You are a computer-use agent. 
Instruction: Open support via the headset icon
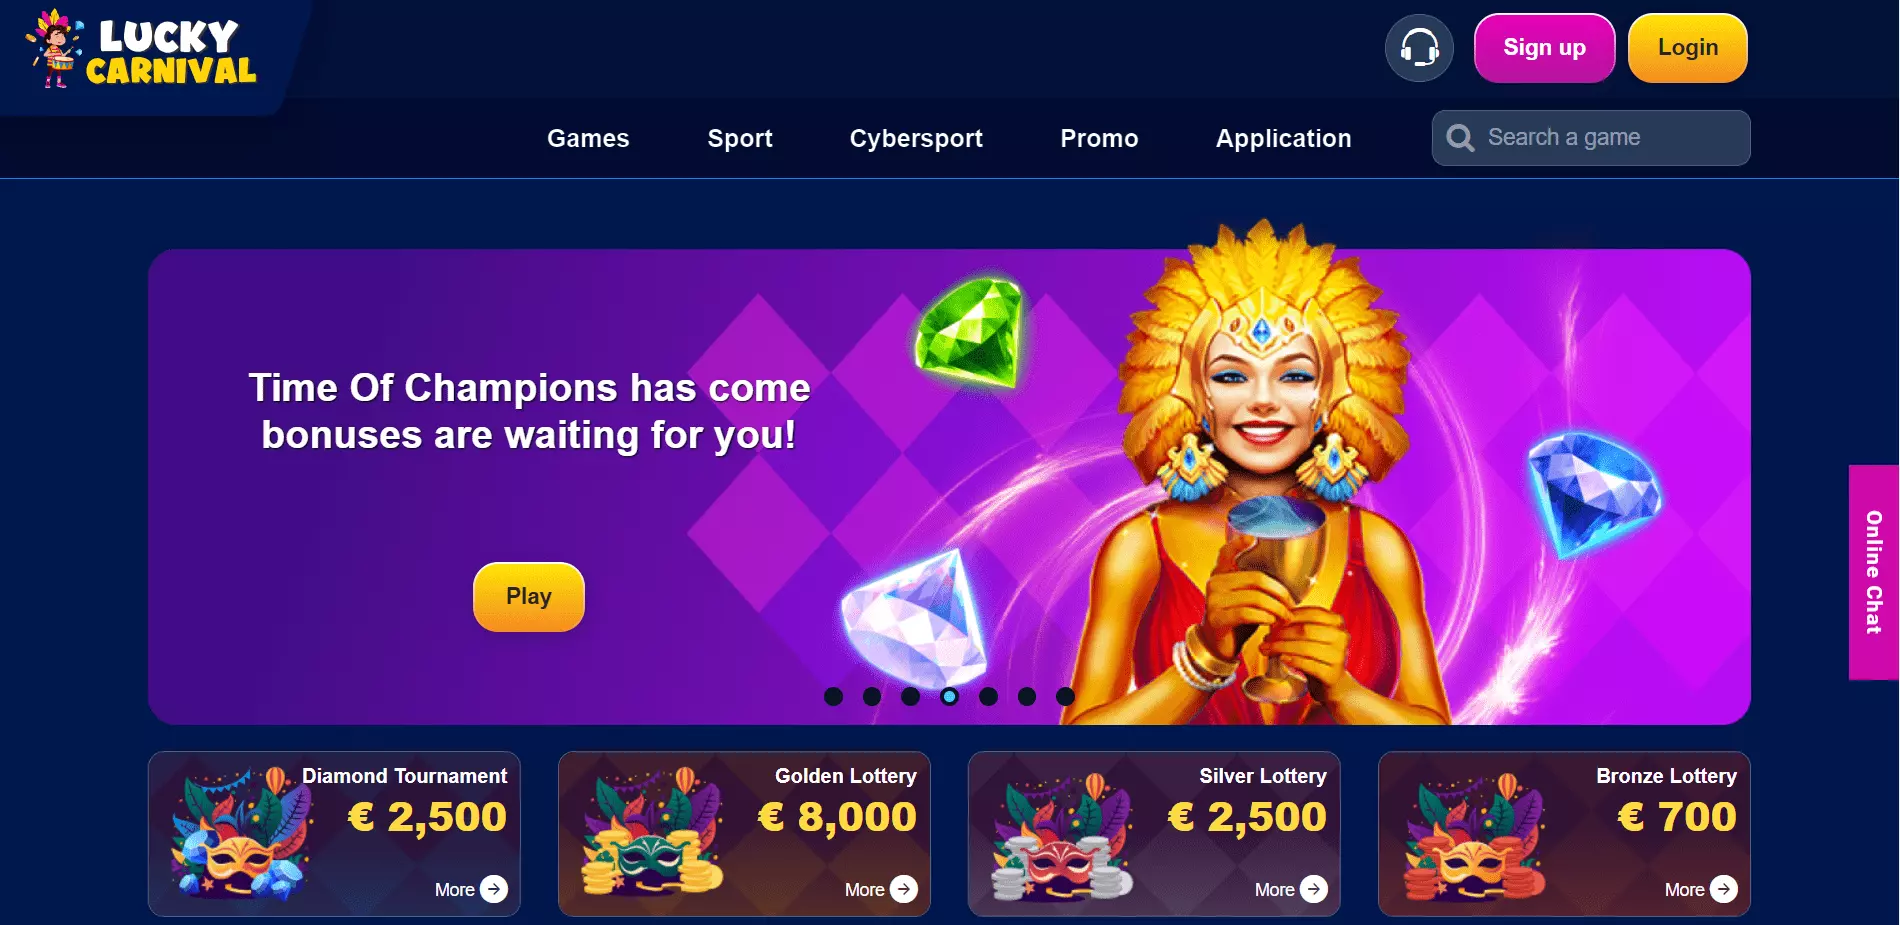[x=1419, y=48]
